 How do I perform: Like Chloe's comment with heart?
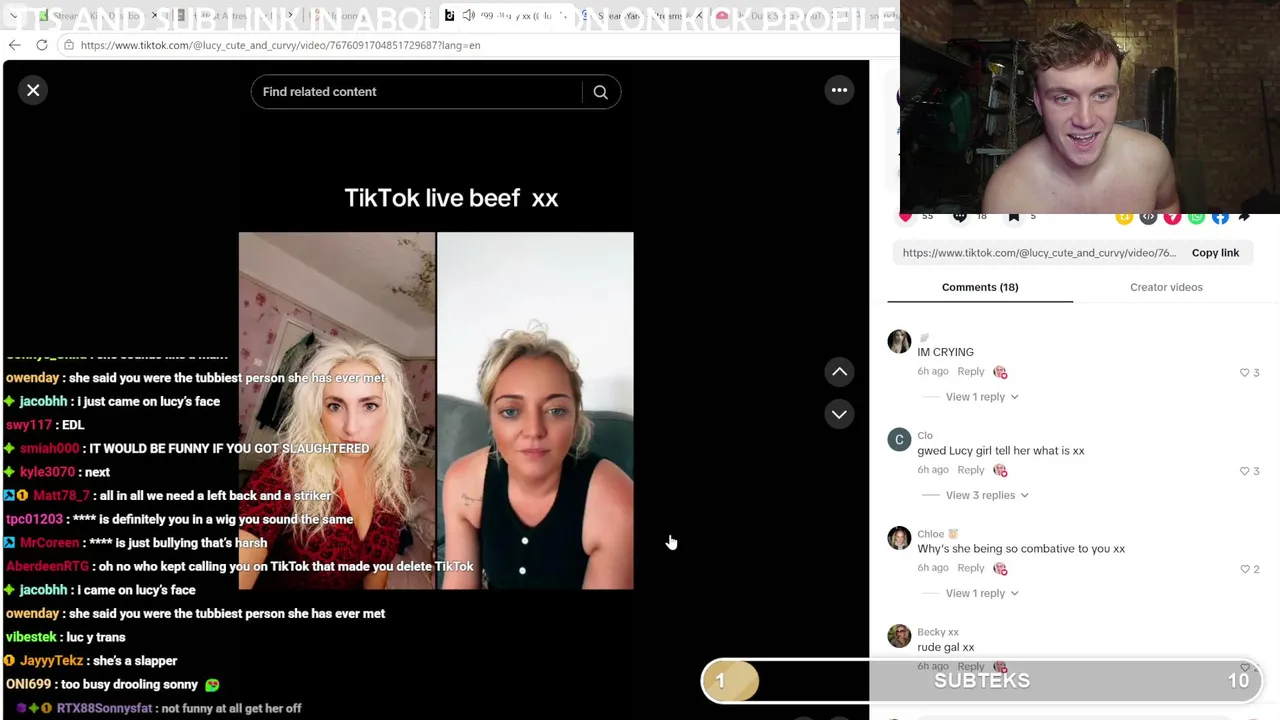(1245, 569)
